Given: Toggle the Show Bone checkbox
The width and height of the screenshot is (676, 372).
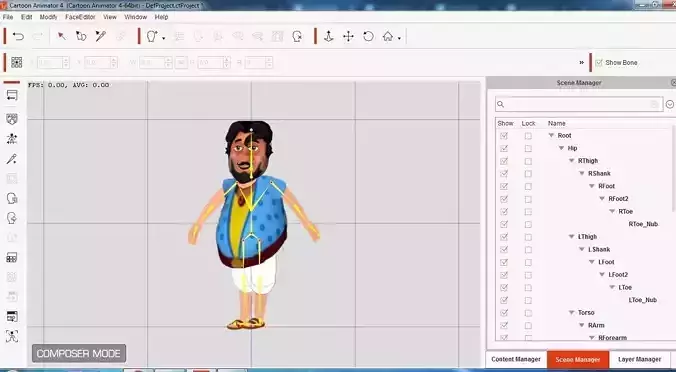Looking at the screenshot, I should pyautogui.click(x=599, y=63).
